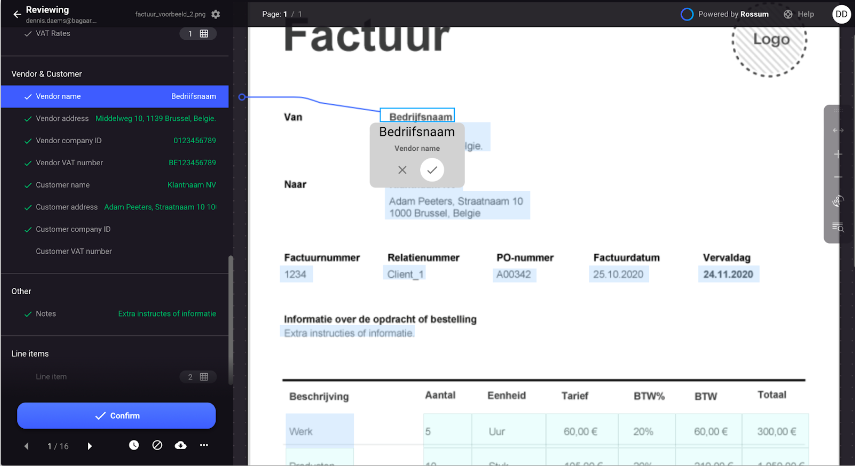Viewport: 855px width, 466px height.
Task: Select the Customer address field row
Action: 115,207
